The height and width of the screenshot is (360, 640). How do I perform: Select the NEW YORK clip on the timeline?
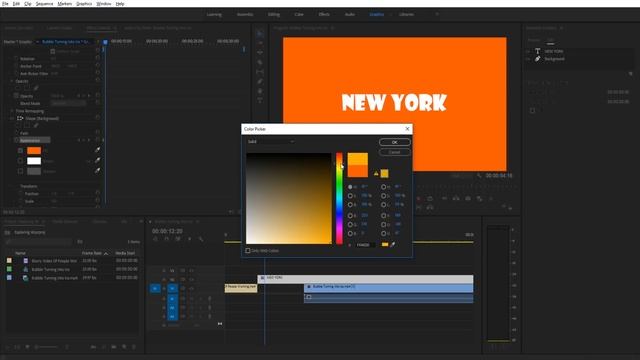365,279
